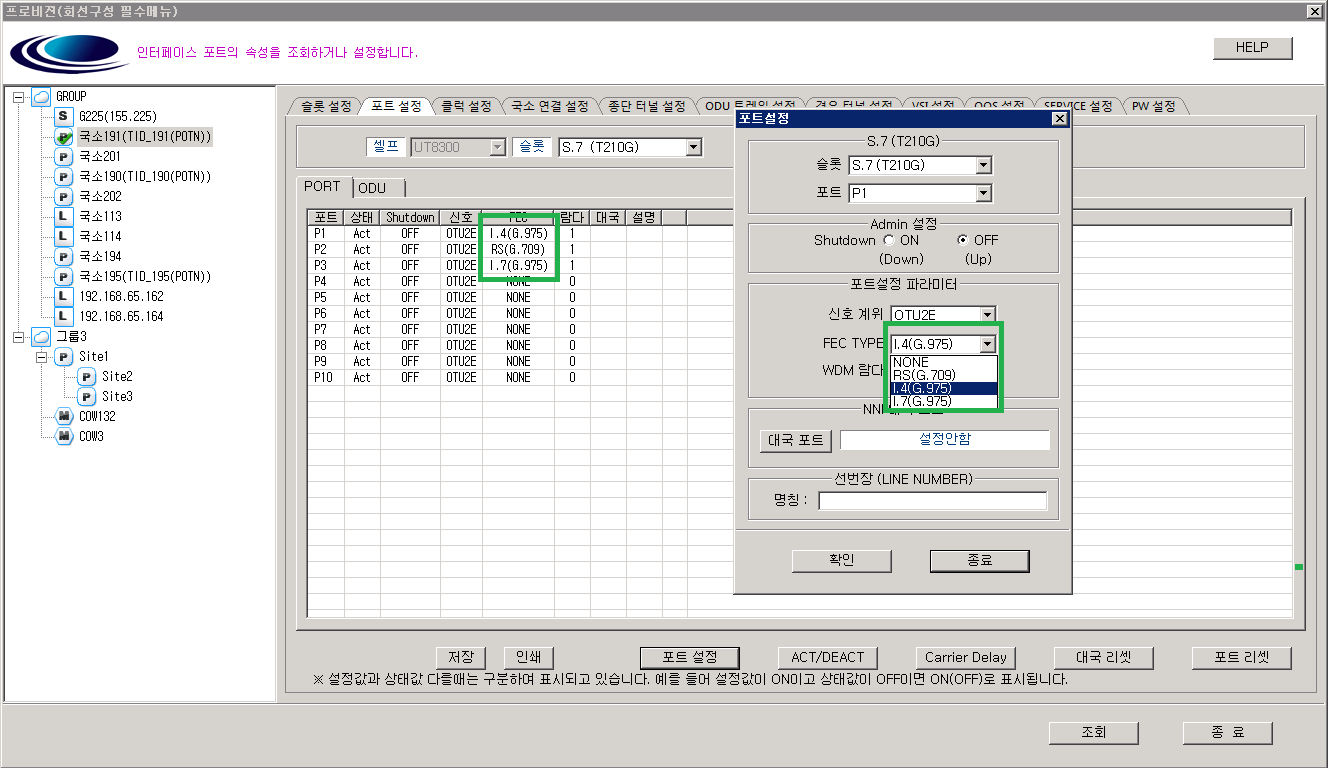Click the 대국 리셋 button
This screenshot has height=768, width=1328.
(1103, 658)
